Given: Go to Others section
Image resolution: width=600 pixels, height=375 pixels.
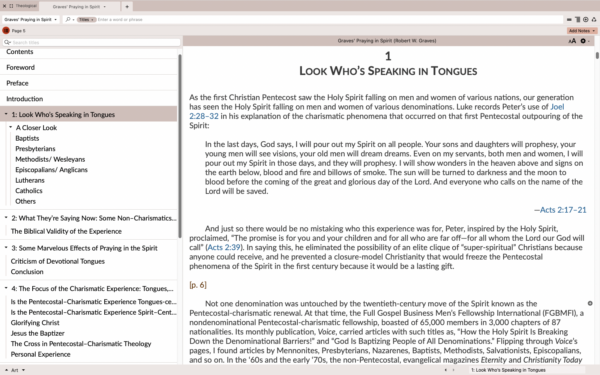Looking at the screenshot, I should (25, 201).
